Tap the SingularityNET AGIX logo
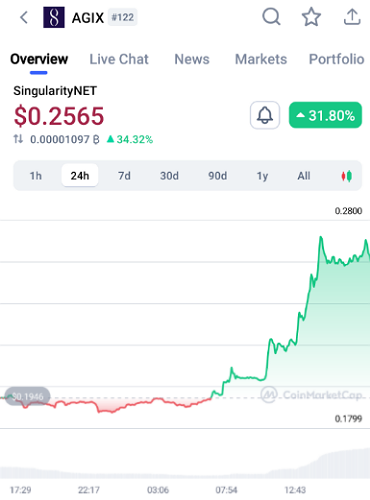The width and height of the screenshot is (370, 500). pyautogui.click(x=54, y=17)
